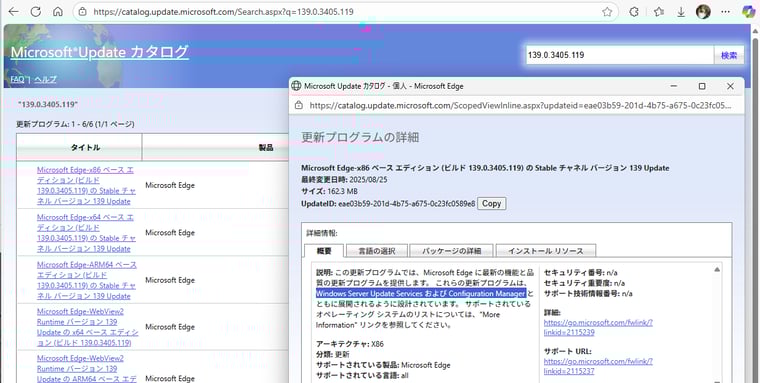This screenshot has height=383, width=760.
Task: Select the 概要 tab
Action: 324,251
